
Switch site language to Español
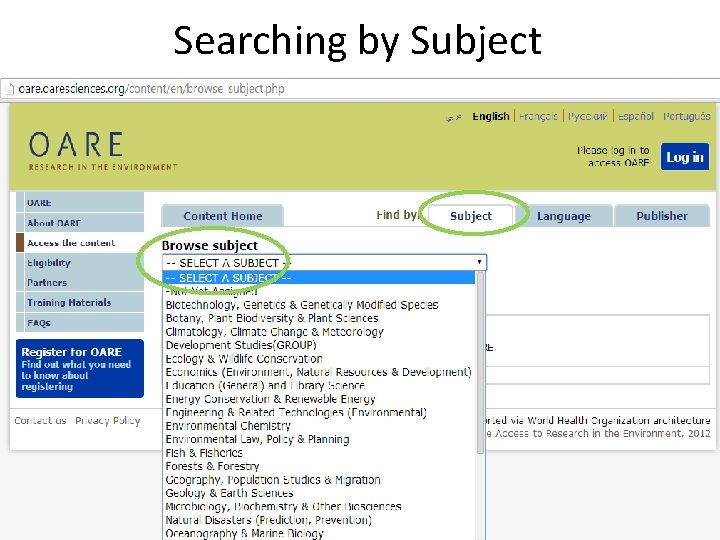click(636, 116)
